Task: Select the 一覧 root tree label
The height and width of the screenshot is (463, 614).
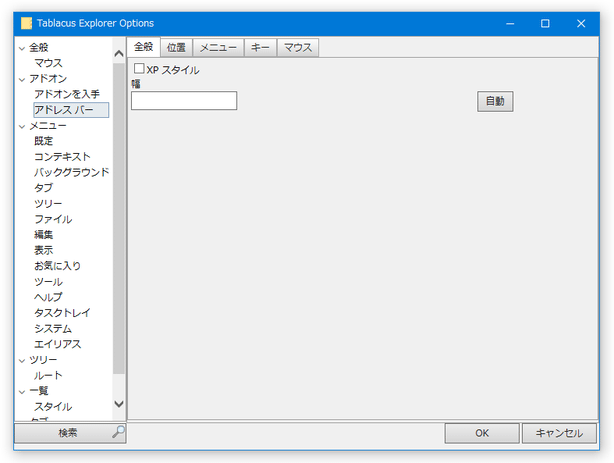Action: coord(39,391)
